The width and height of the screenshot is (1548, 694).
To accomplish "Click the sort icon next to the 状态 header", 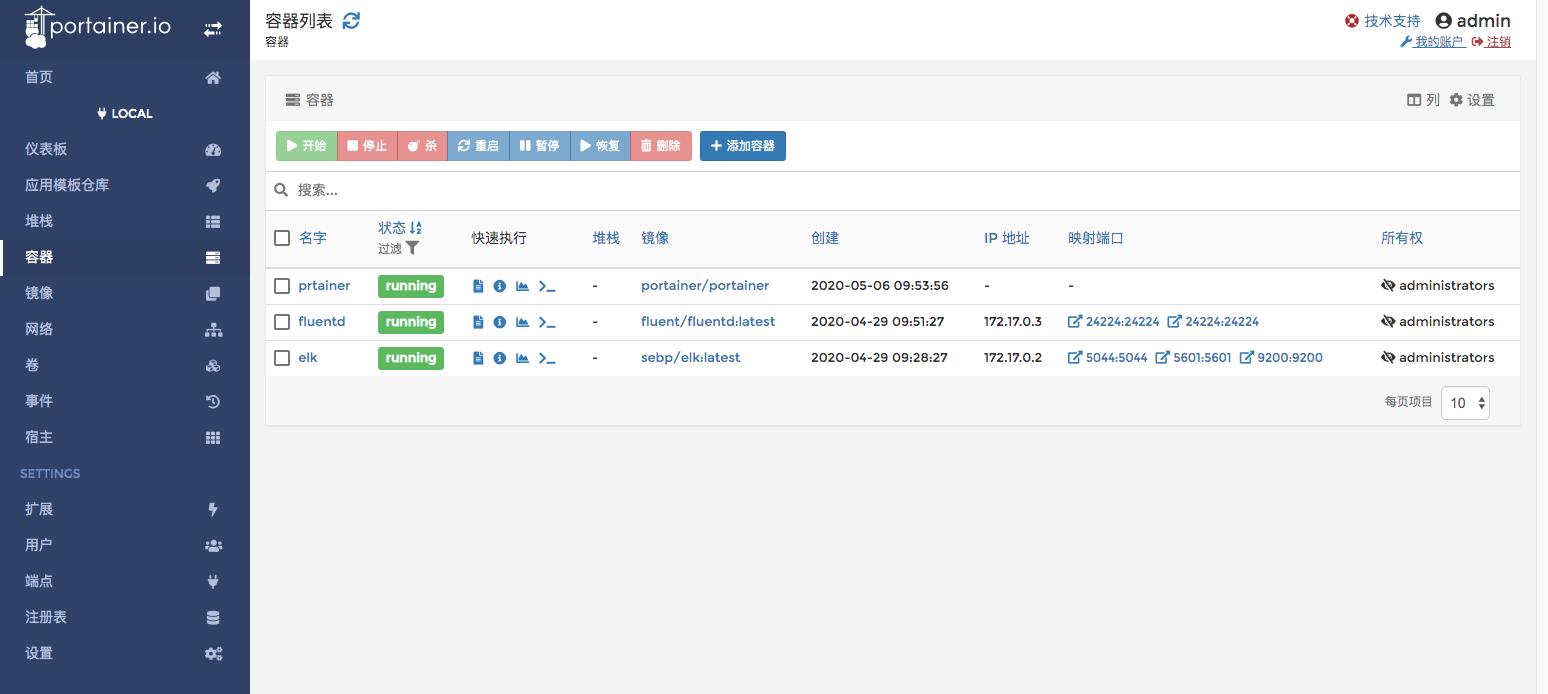I will pos(416,228).
